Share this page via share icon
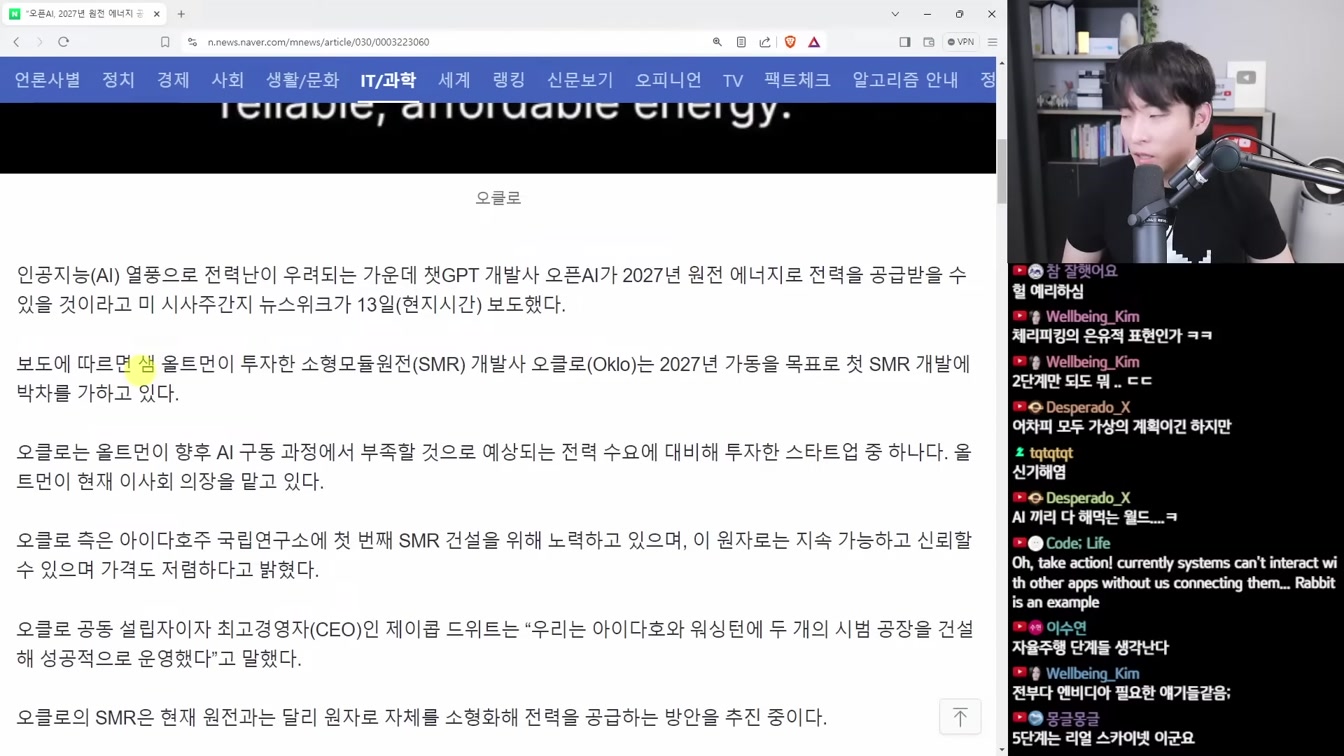The width and height of the screenshot is (1344, 756). coord(765,42)
